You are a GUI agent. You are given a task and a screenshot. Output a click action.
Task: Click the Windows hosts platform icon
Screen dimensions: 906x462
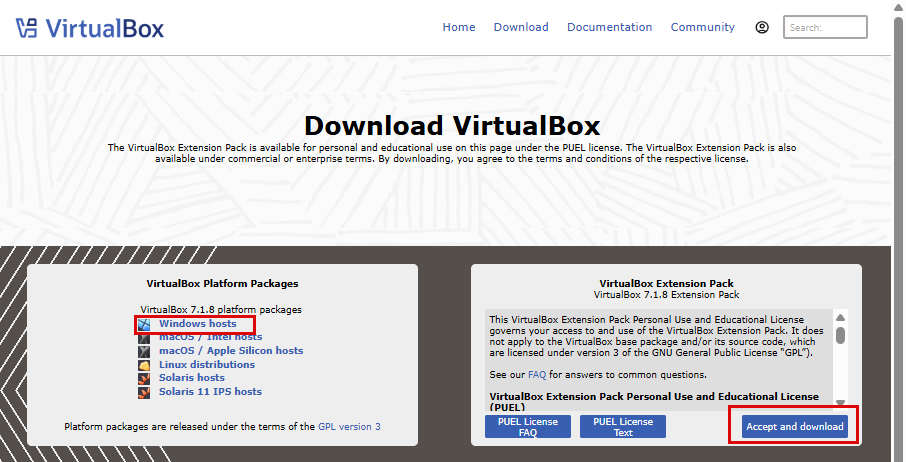145,325
